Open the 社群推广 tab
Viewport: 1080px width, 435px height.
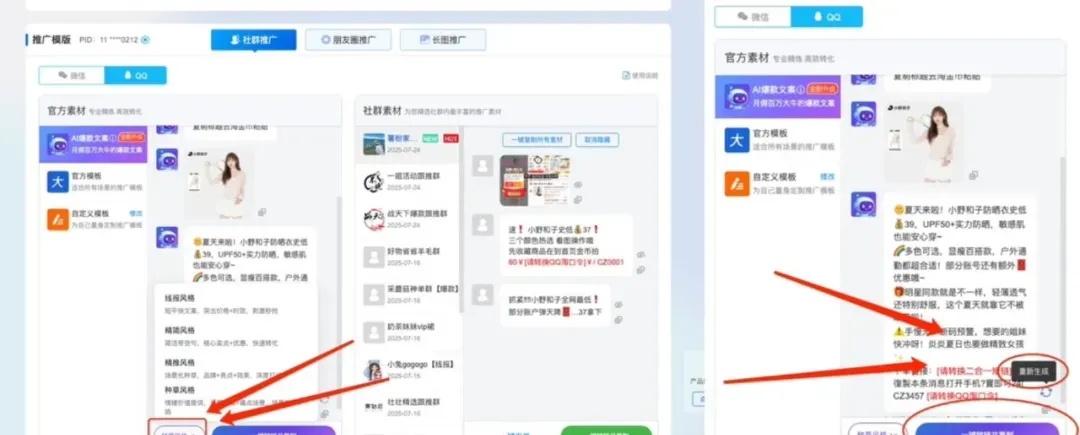pyautogui.click(x=253, y=40)
